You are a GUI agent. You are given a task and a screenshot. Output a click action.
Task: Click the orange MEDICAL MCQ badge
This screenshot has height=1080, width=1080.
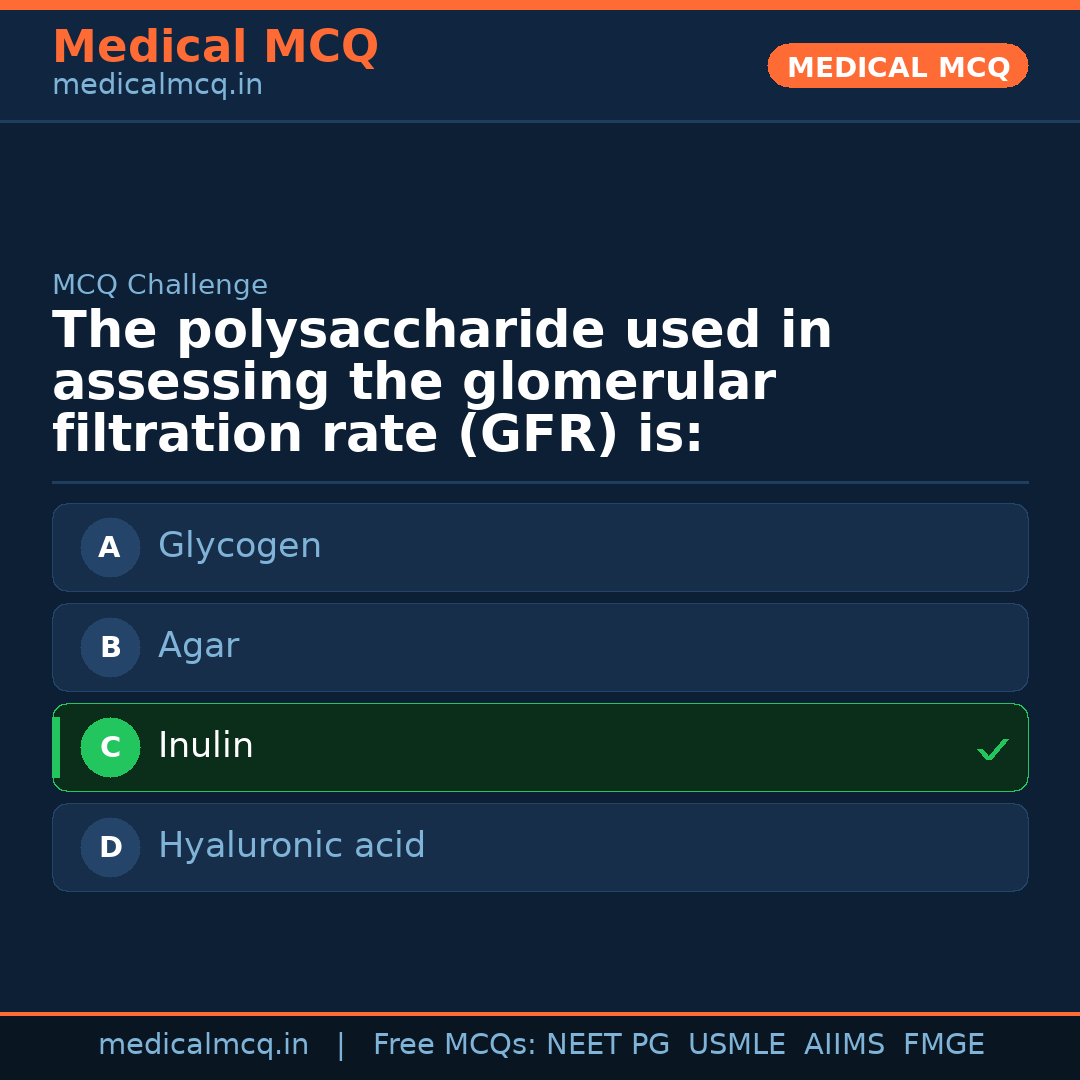898,66
